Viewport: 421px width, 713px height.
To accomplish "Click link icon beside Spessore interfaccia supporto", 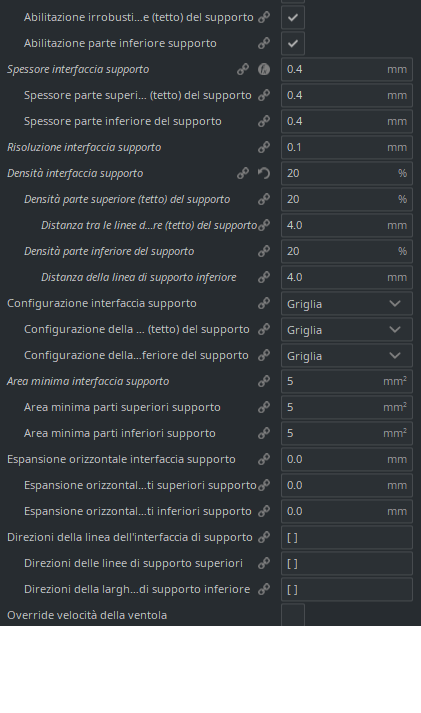I will click(243, 69).
